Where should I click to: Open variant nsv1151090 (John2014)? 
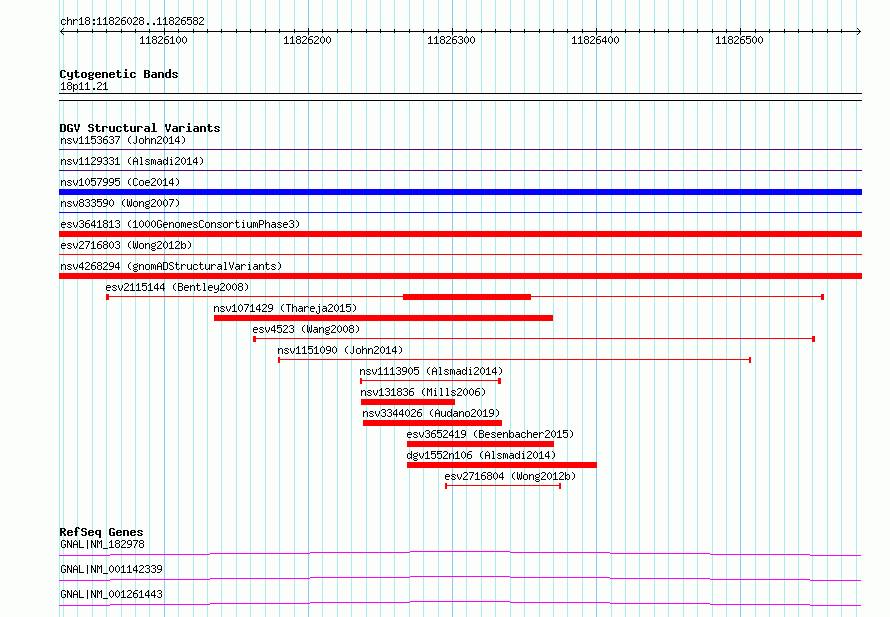pyautogui.click(x=340, y=350)
